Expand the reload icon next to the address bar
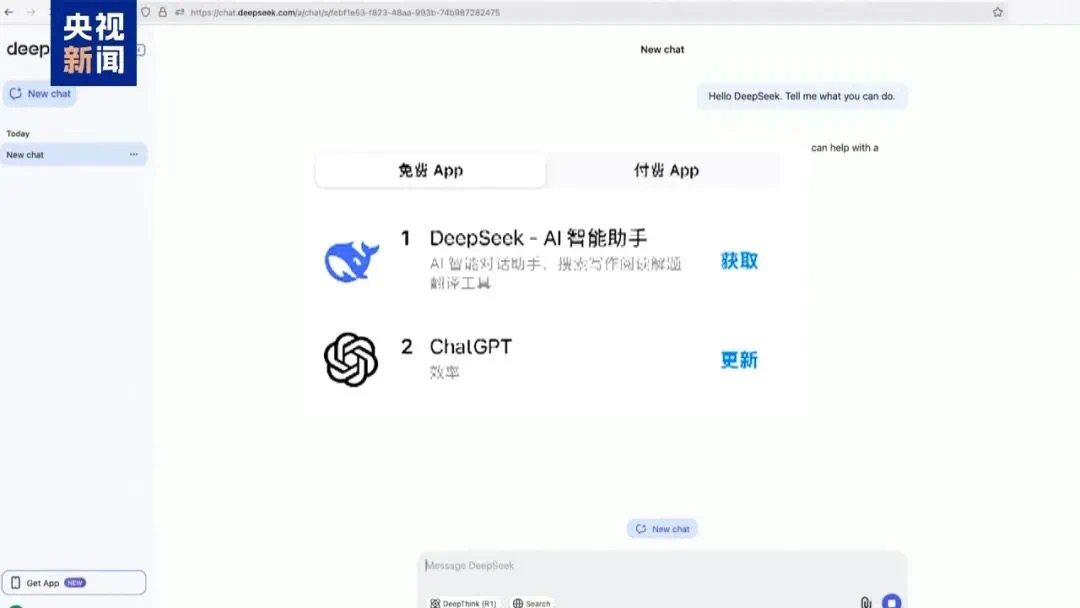The image size is (1080, 608). click(180, 11)
